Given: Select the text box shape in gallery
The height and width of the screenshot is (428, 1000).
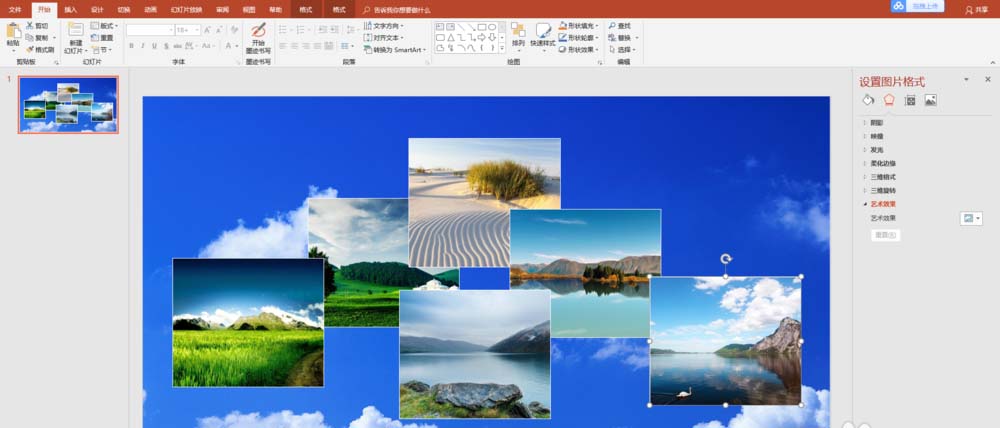Looking at the screenshot, I should coord(440,27).
